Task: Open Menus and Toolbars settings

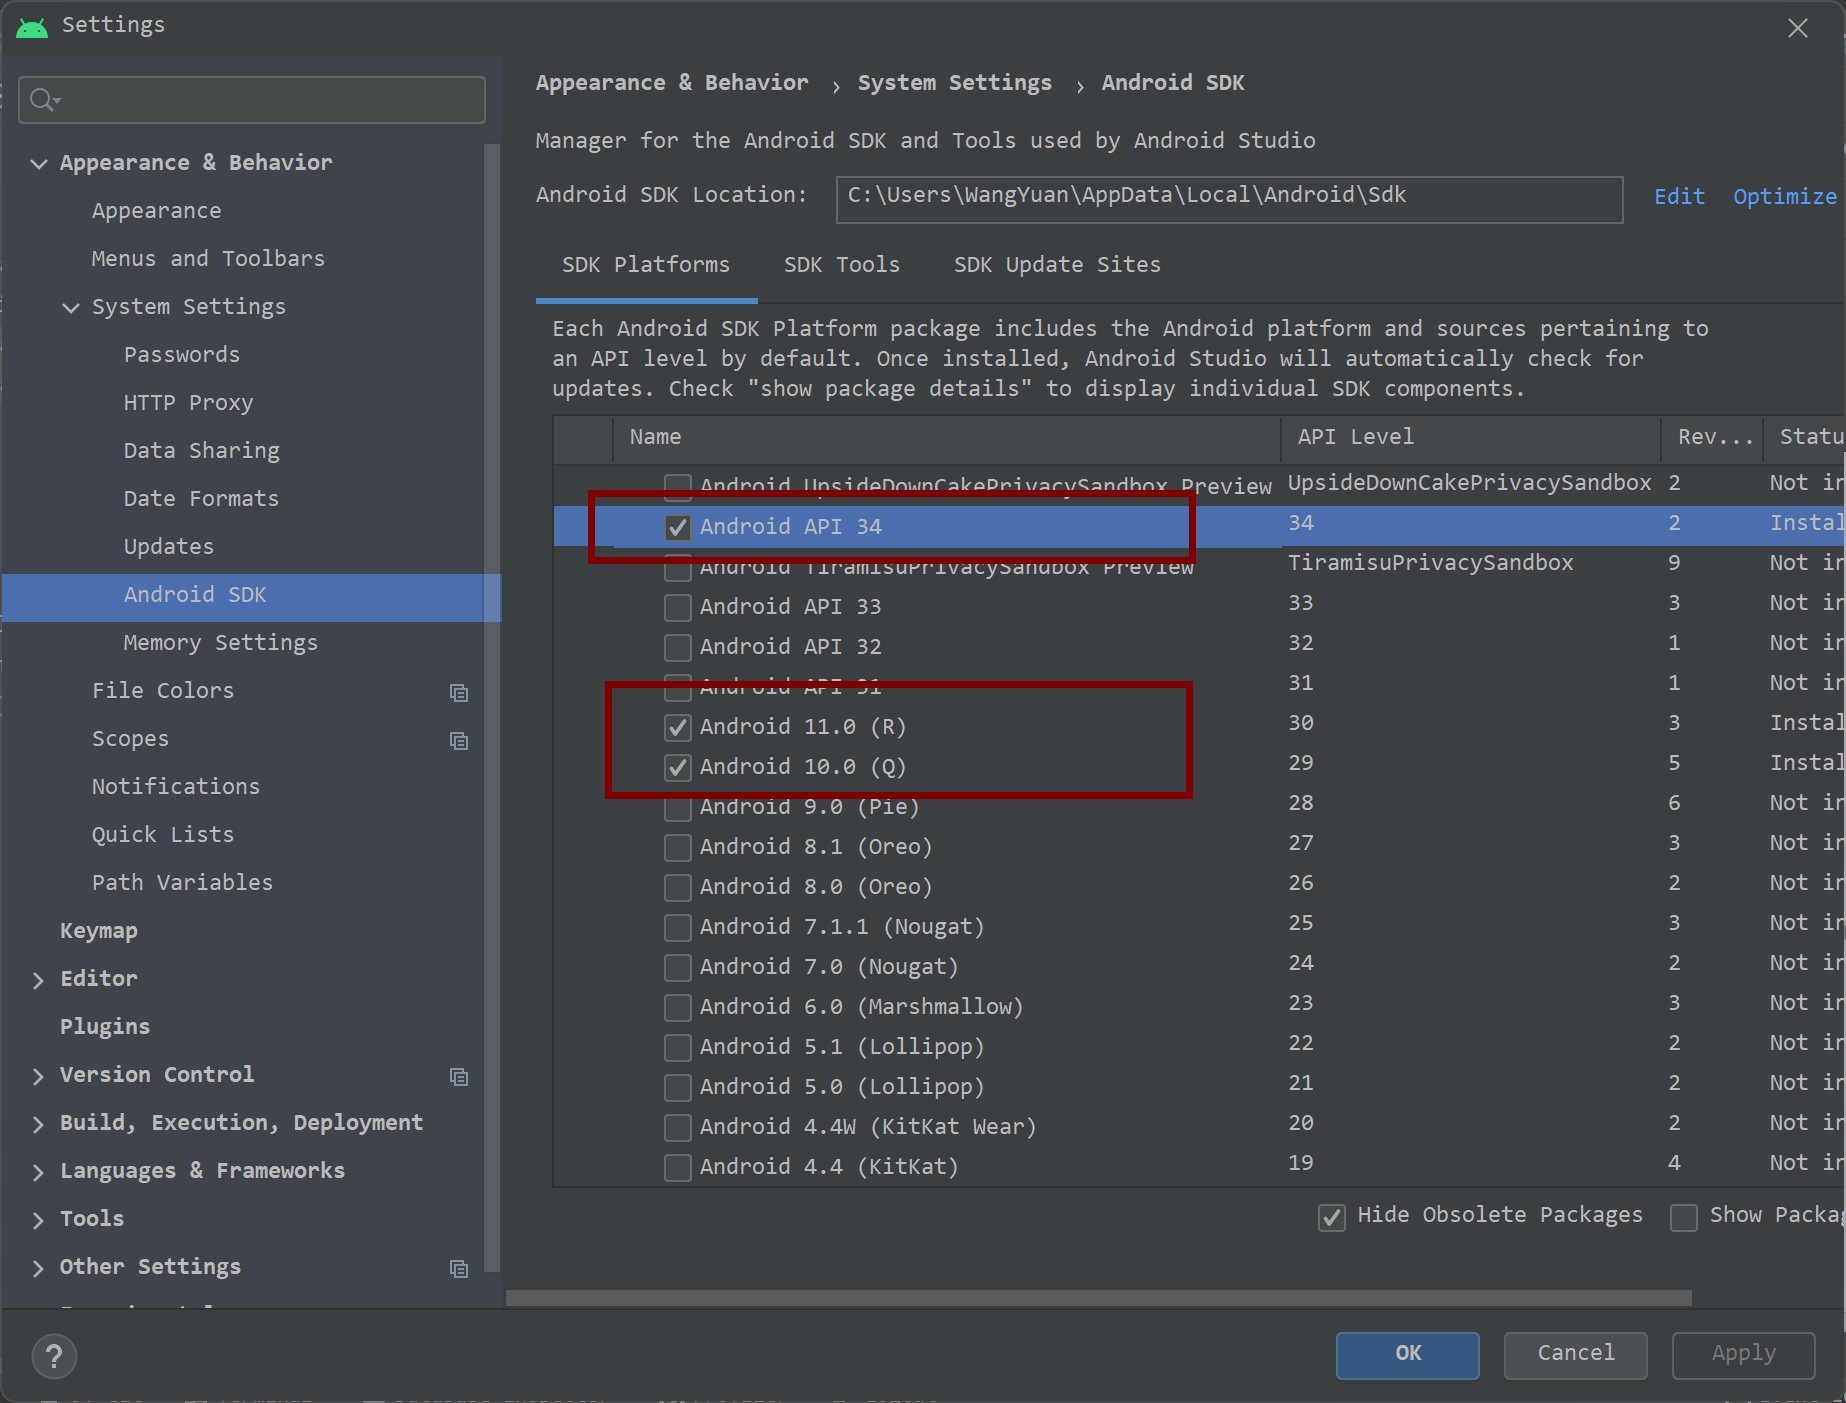Action: tap(208, 259)
